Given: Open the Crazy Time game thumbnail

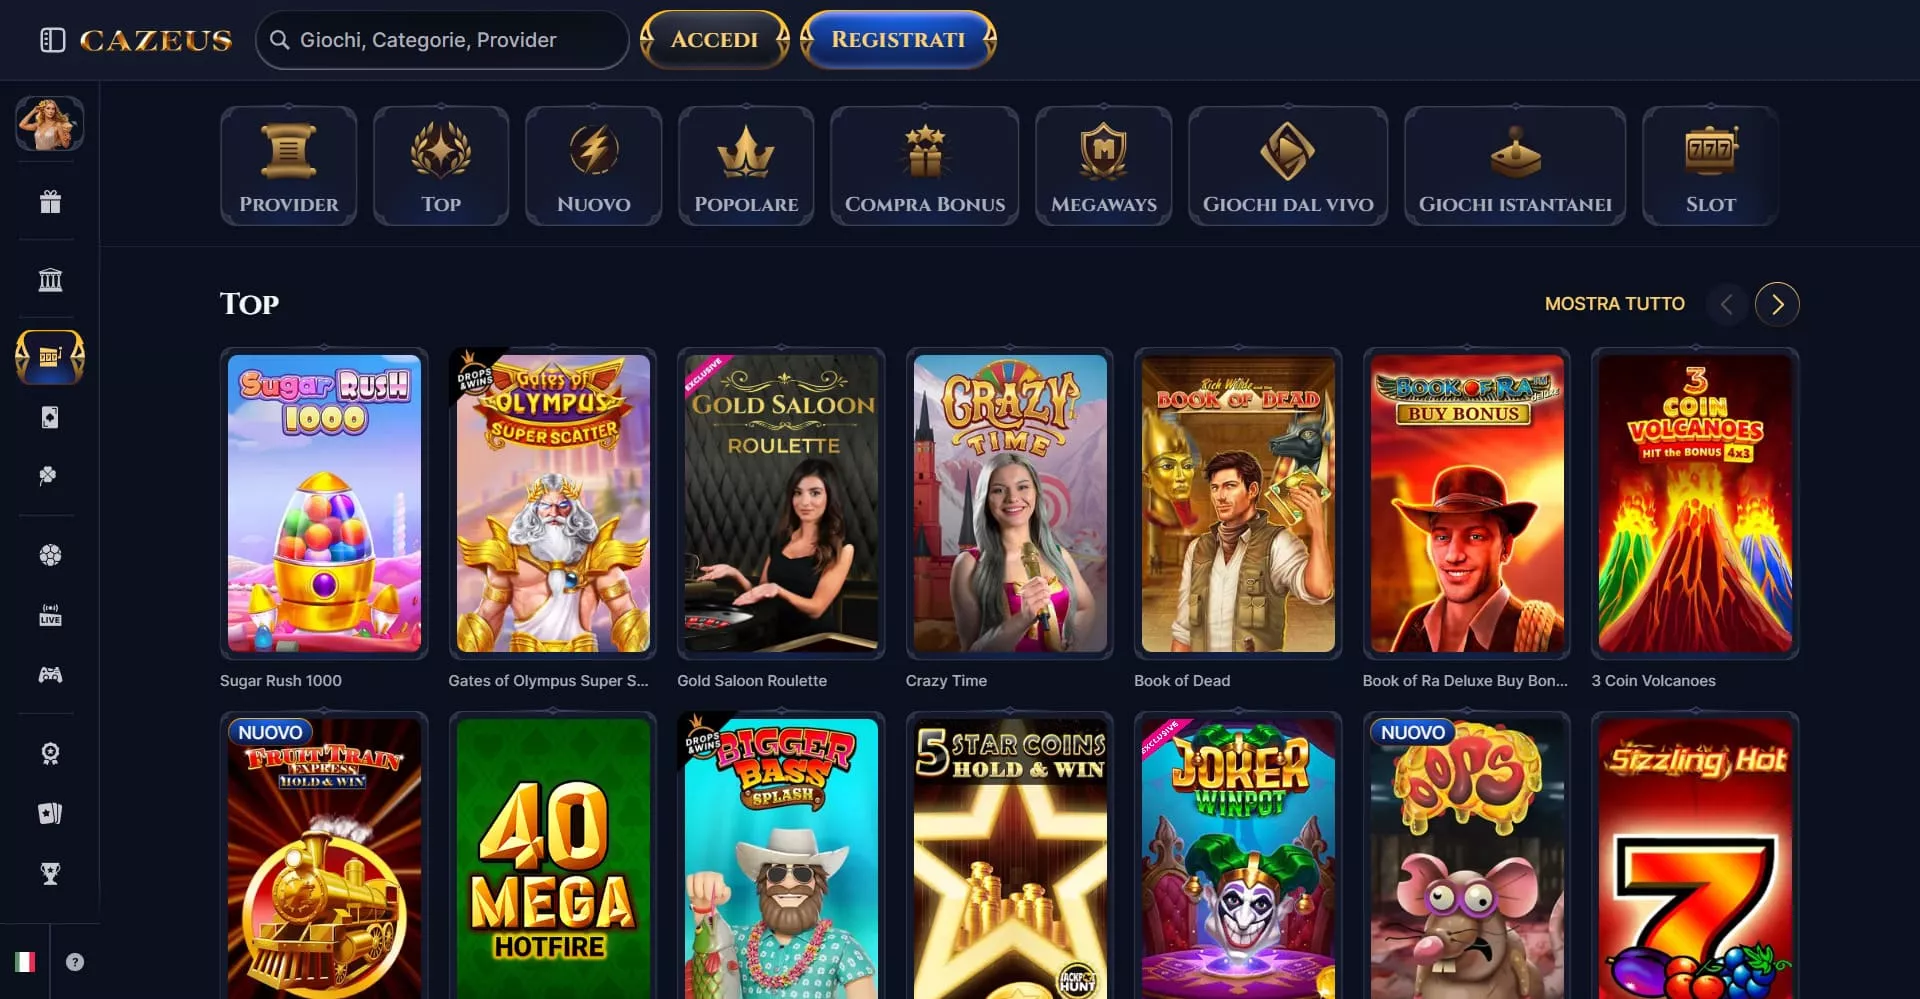Looking at the screenshot, I should pos(1009,503).
